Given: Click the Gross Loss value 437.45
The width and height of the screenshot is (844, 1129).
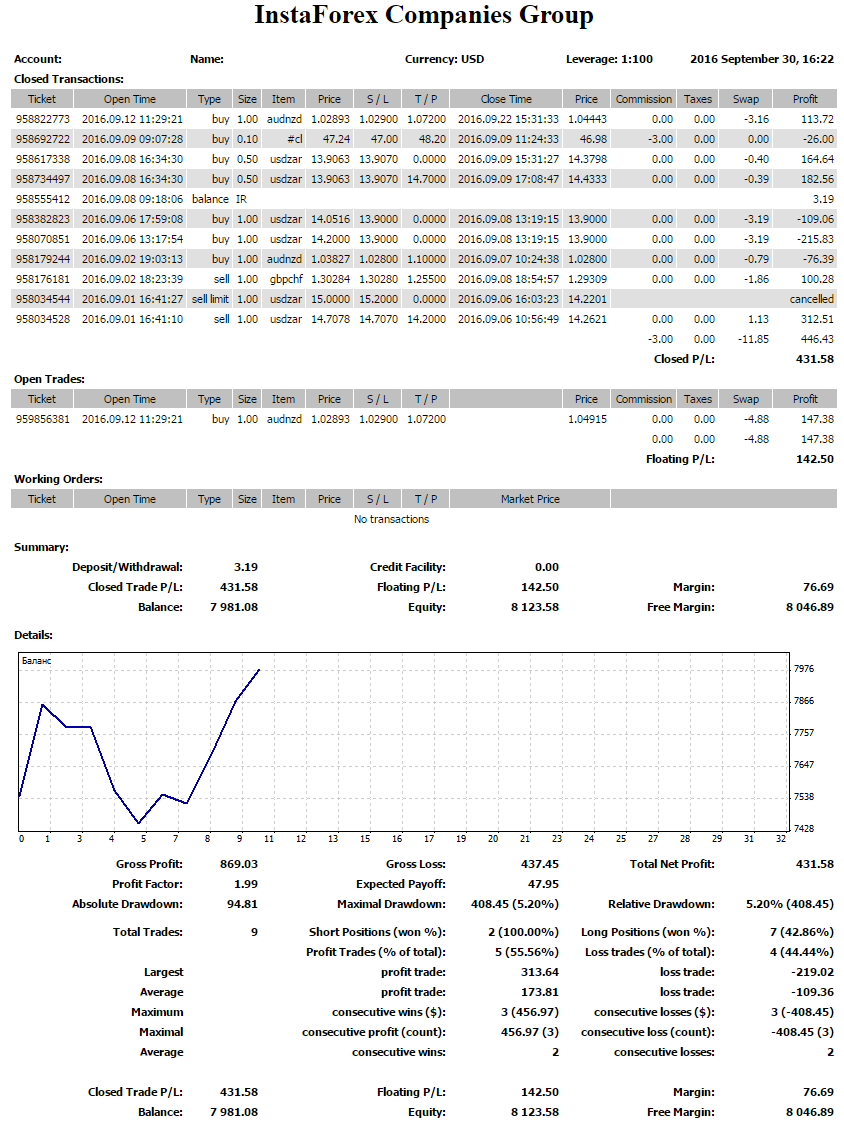Looking at the screenshot, I should click(x=540, y=864).
